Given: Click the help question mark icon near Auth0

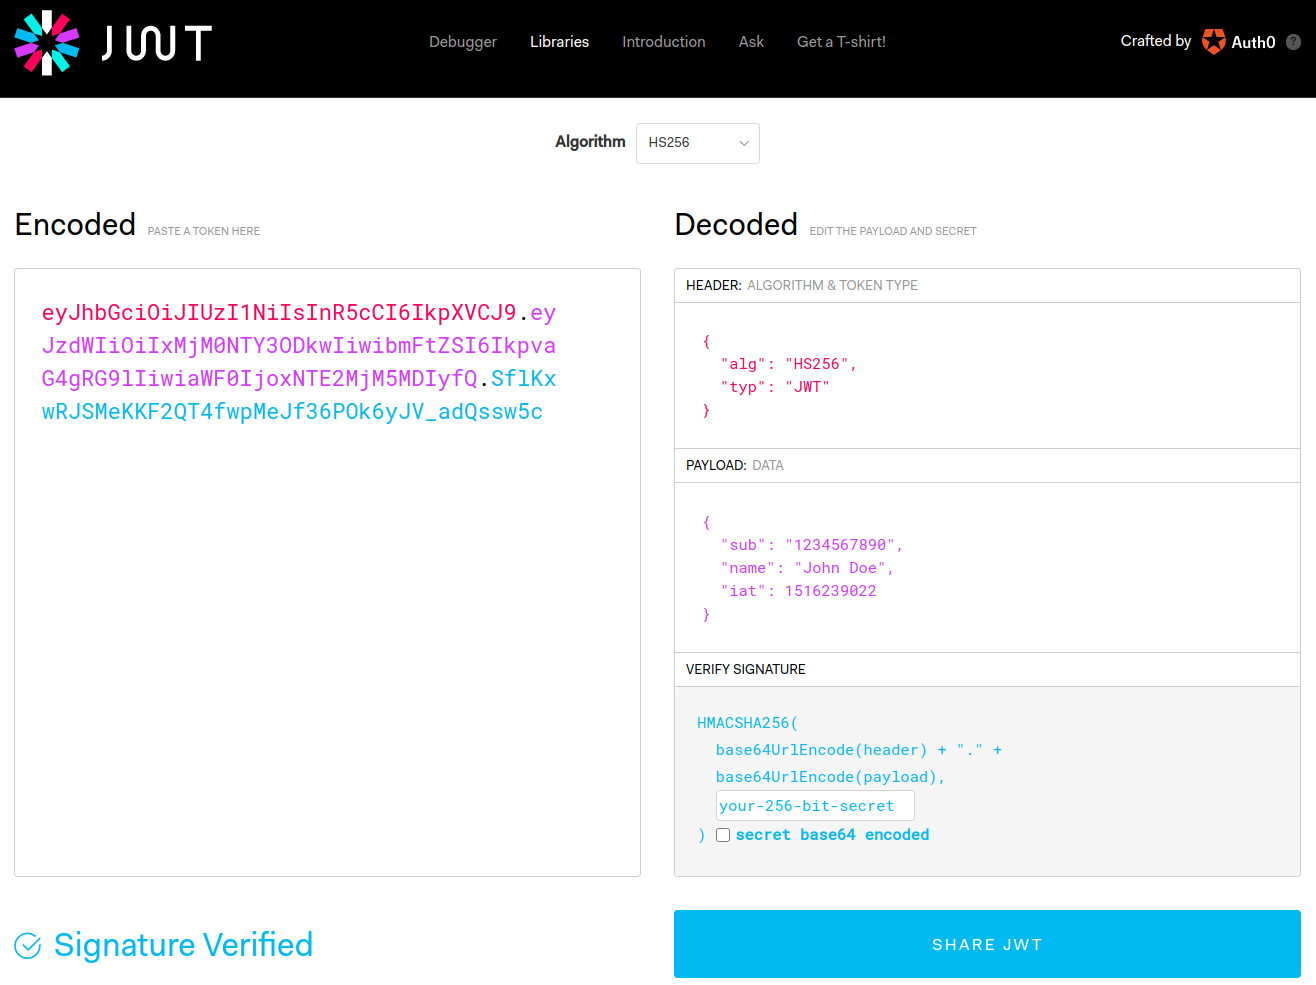Looking at the screenshot, I should (1293, 42).
